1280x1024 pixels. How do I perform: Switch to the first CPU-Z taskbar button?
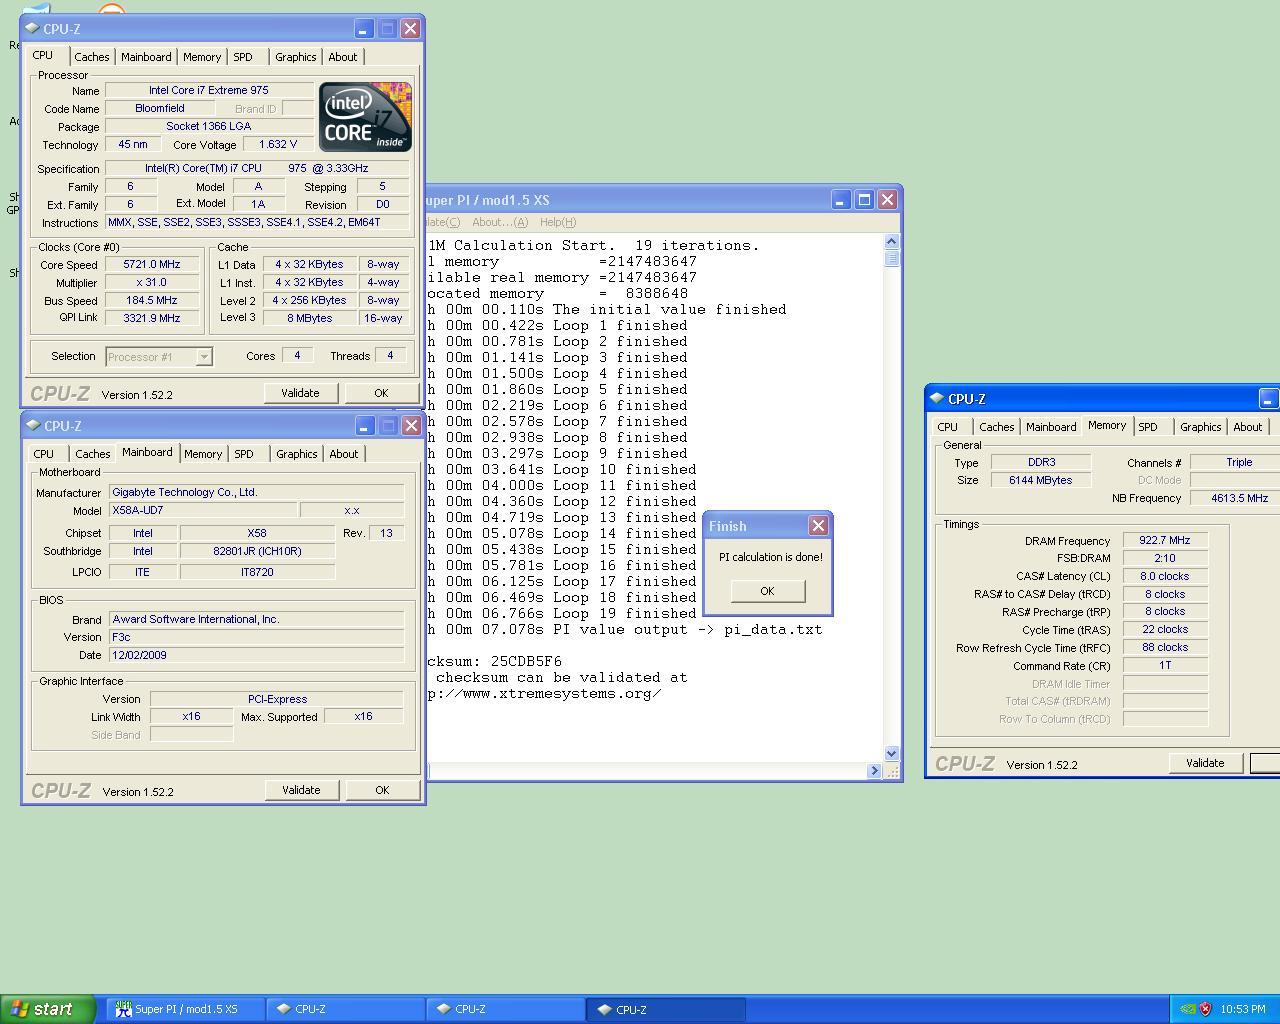click(346, 1009)
